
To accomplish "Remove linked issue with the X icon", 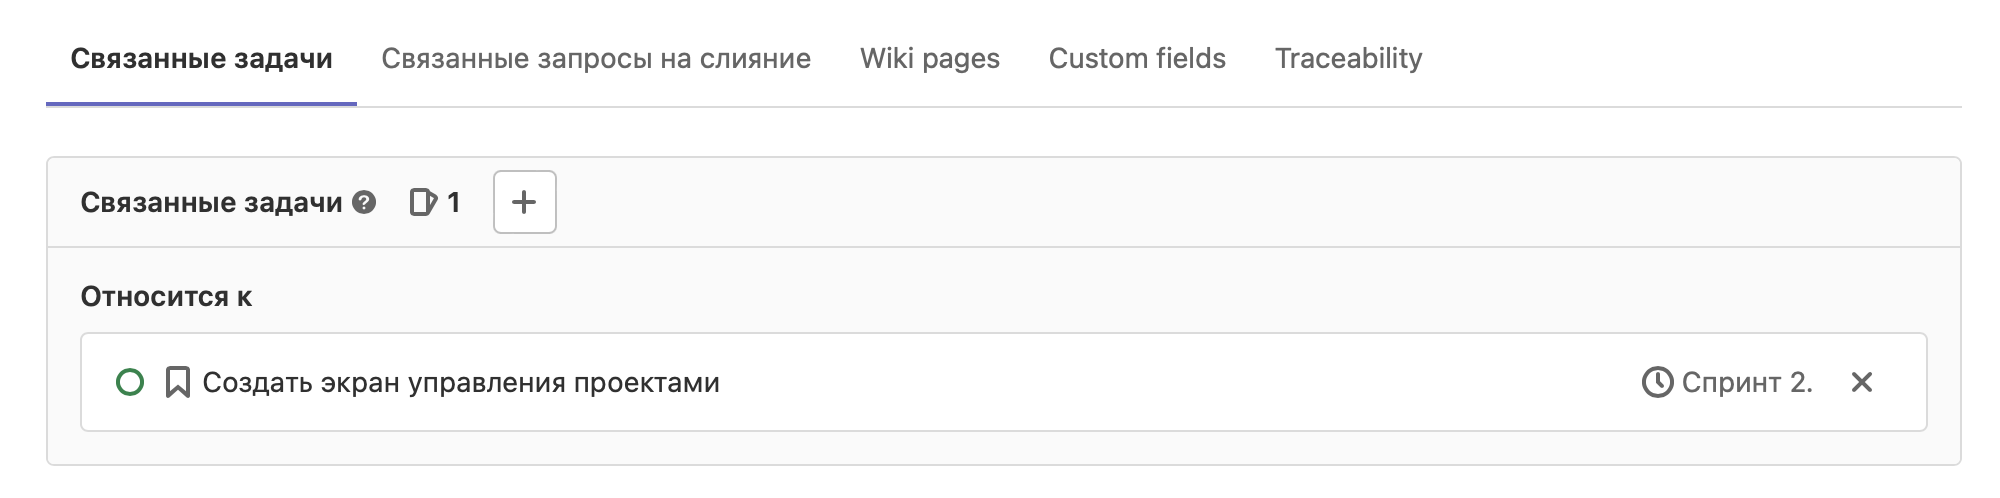I will 1861,382.
